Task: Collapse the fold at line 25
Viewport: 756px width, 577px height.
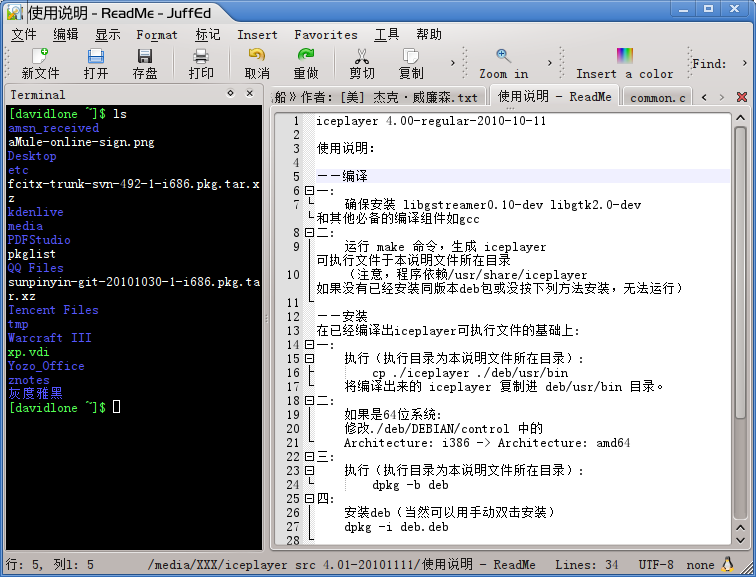Action: [x=310, y=498]
